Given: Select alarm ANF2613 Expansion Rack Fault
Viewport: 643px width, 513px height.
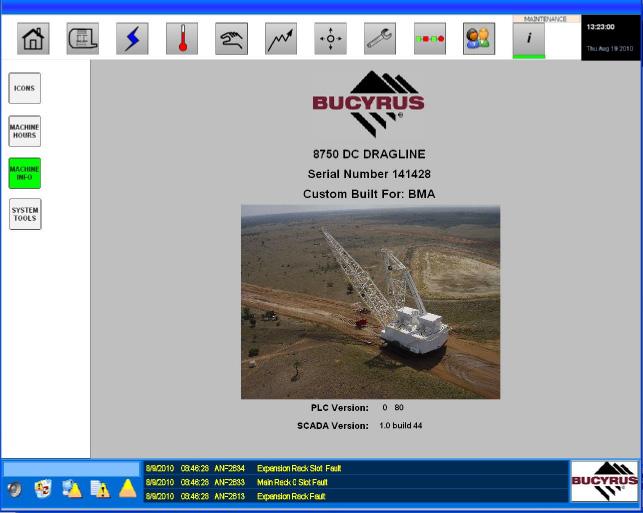Looking at the screenshot, I should 356,496.
